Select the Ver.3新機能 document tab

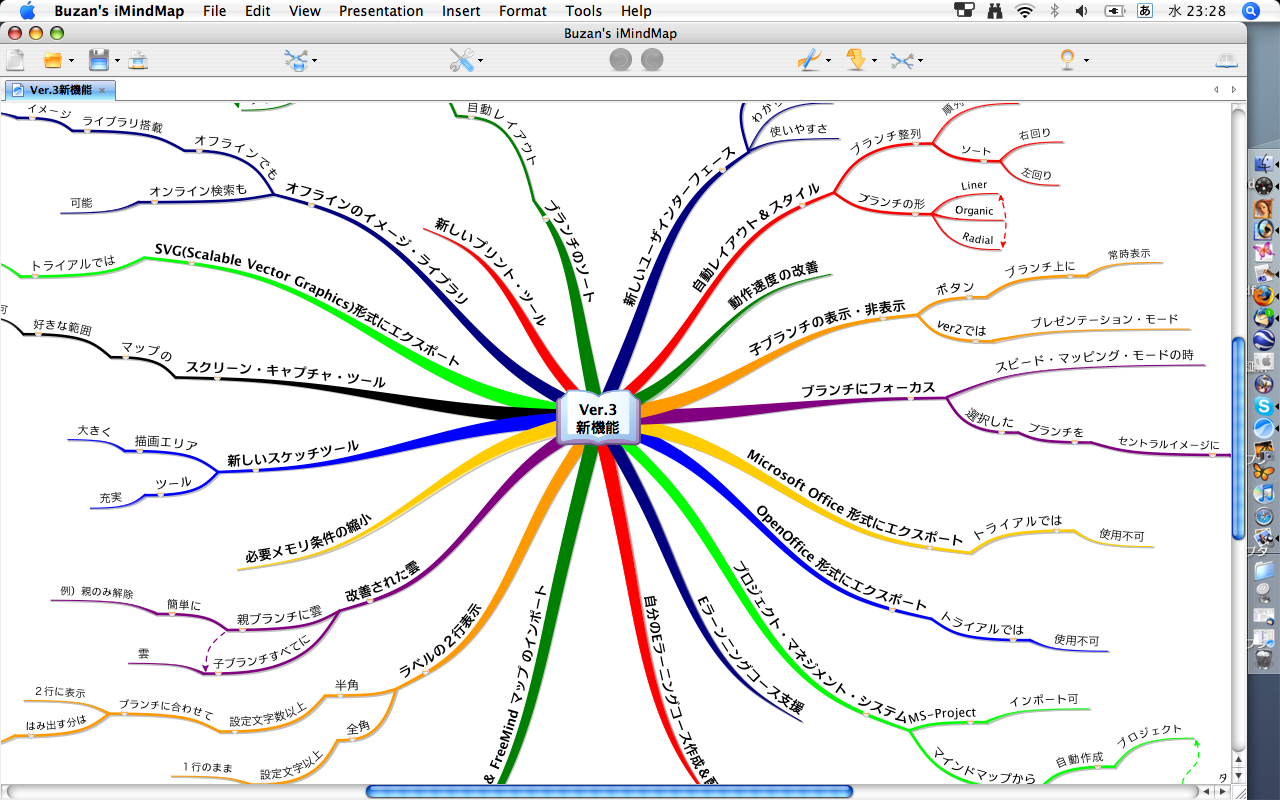pyautogui.click(x=60, y=90)
